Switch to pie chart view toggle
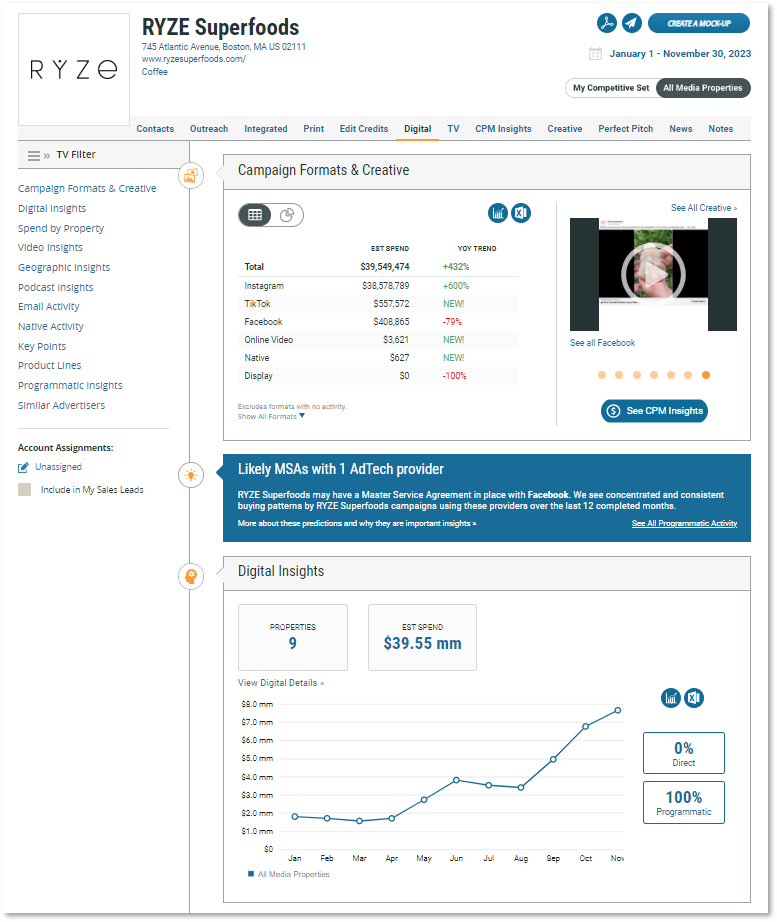777x922 pixels. (x=286, y=214)
